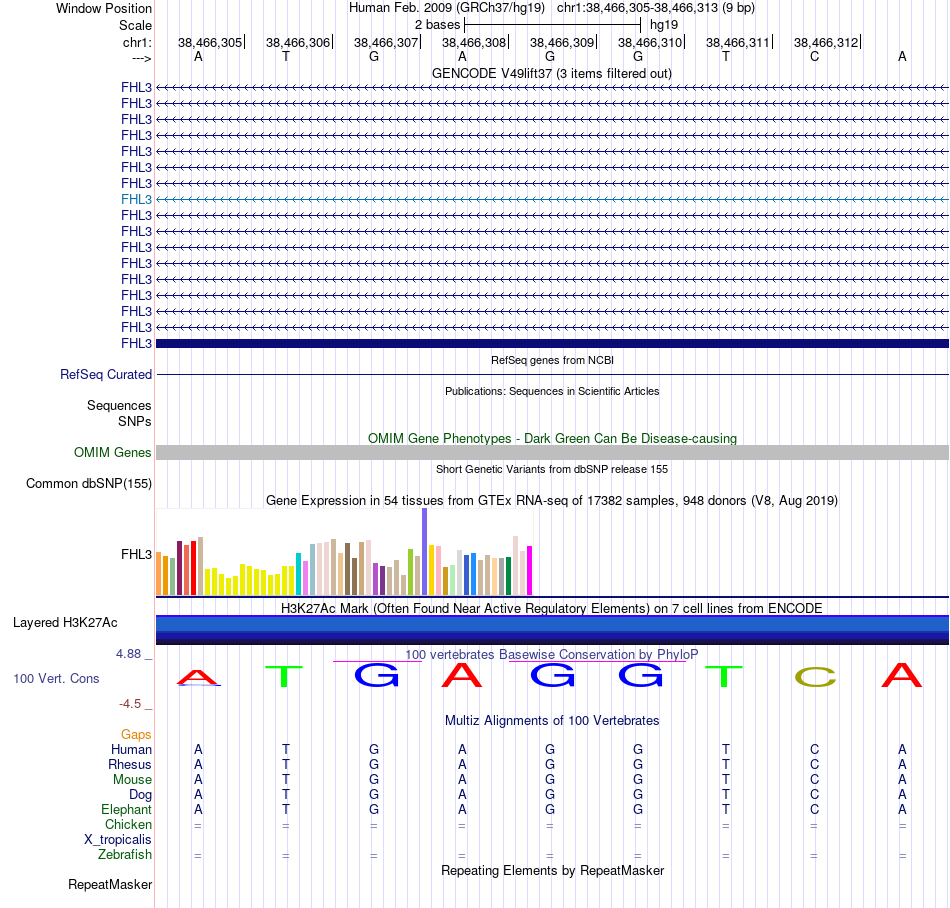The height and width of the screenshot is (908, 950).
Task: Click the magenta bar ending the GTEx chart
Action: (x=530, y=571)
